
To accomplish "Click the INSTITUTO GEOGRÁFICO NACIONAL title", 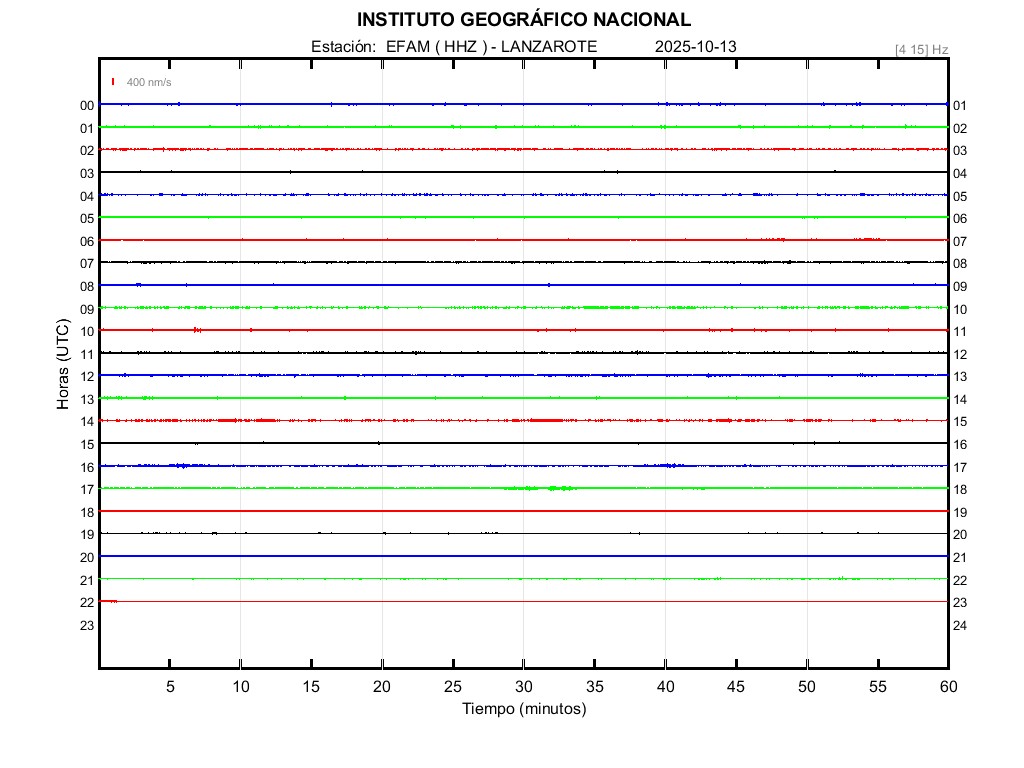I will [523, 20].
